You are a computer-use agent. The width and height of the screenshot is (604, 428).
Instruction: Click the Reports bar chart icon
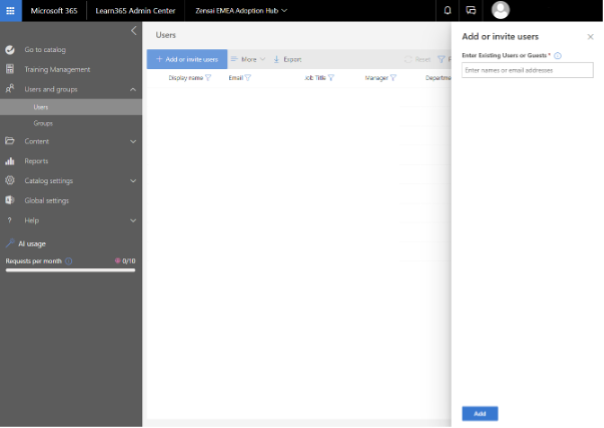(10, 161)
